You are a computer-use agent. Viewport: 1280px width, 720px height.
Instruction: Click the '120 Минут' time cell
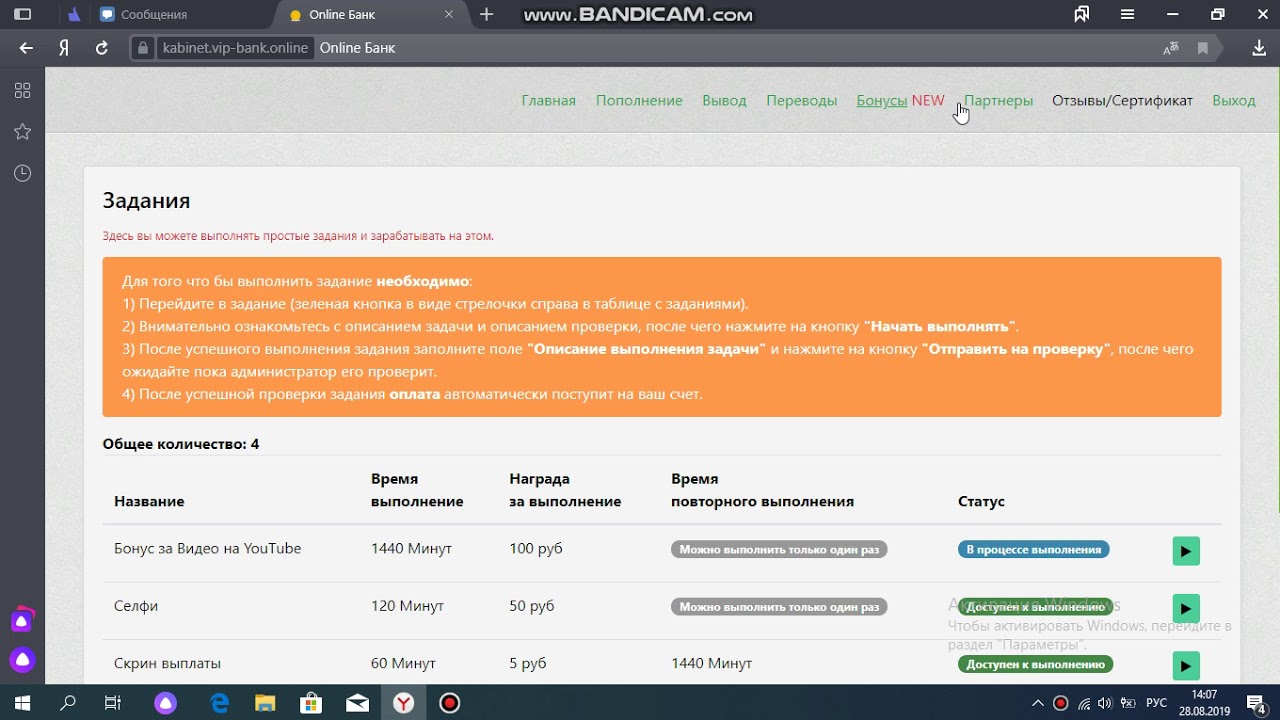pyautogui.click(x=407, y=606)
